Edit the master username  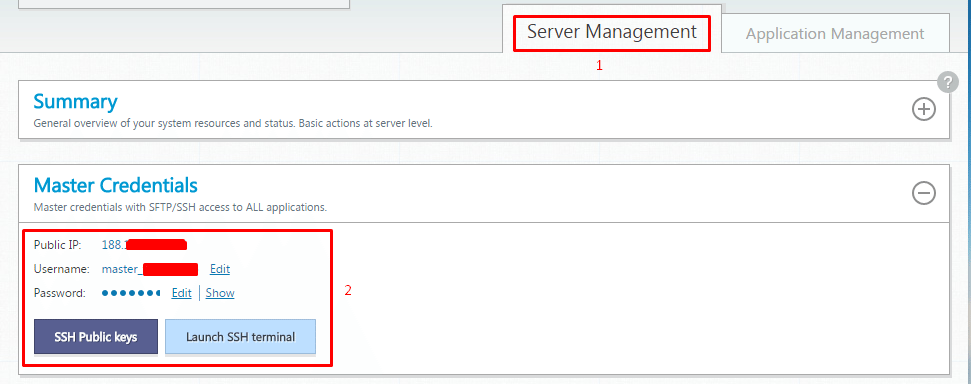click(220, 269)
